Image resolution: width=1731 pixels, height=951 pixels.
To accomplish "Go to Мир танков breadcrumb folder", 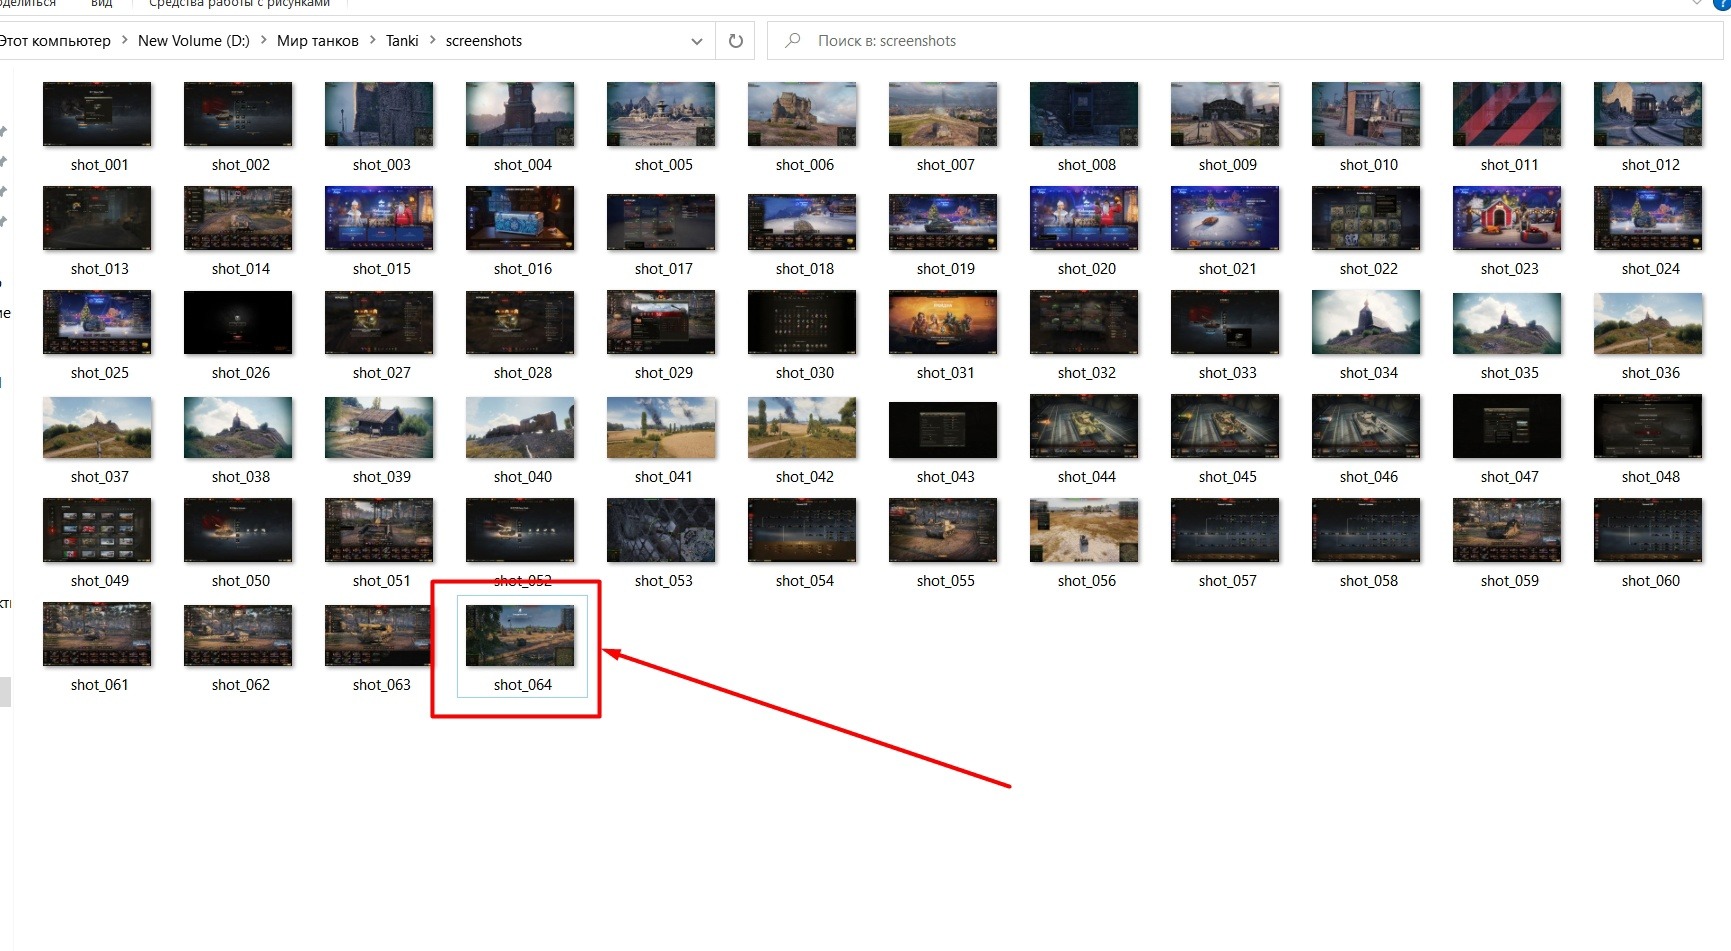I will (x=317, y=41).
